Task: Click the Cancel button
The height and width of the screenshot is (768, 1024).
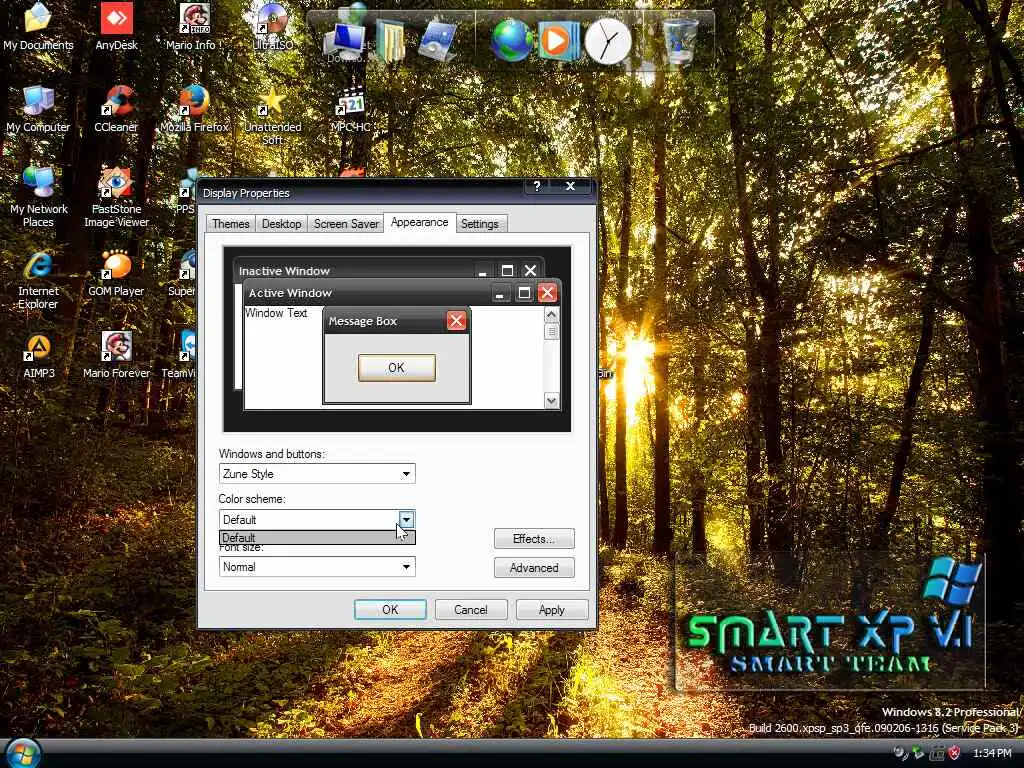Action: pos(471,609)
